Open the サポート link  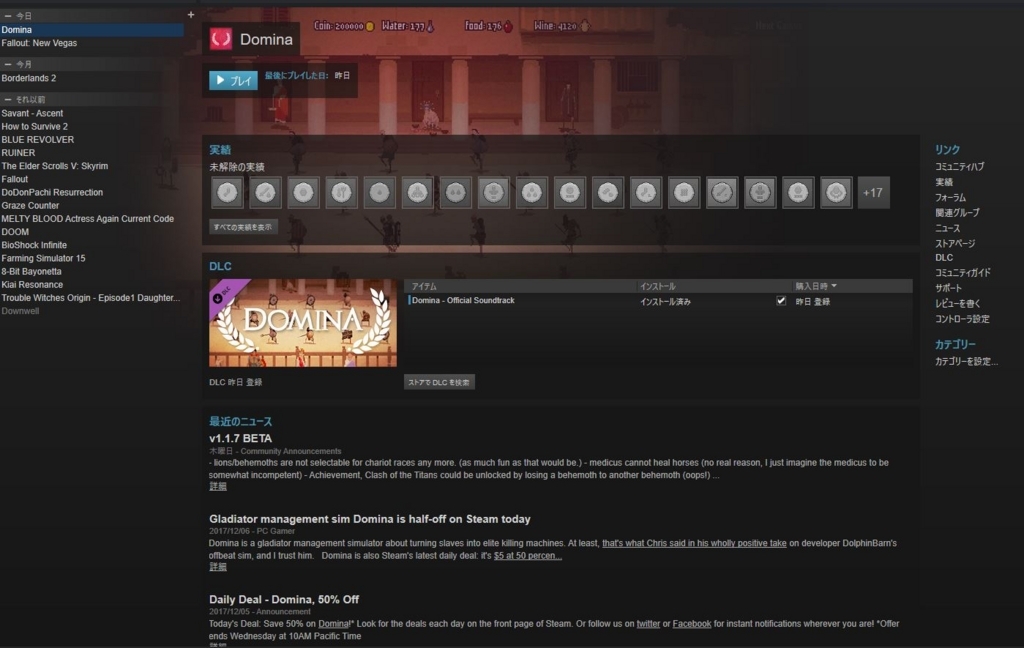(948, 288)
